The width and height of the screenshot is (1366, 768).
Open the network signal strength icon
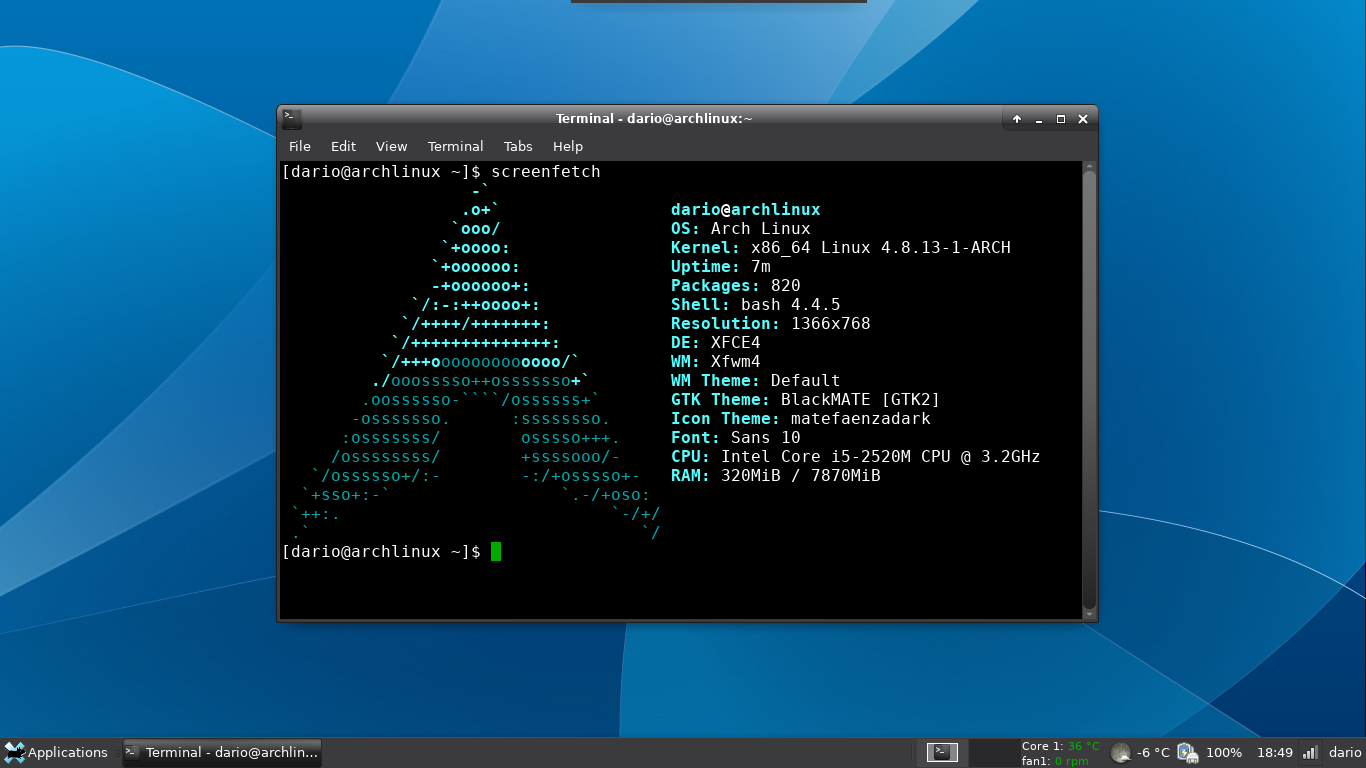coord(1310,752)
